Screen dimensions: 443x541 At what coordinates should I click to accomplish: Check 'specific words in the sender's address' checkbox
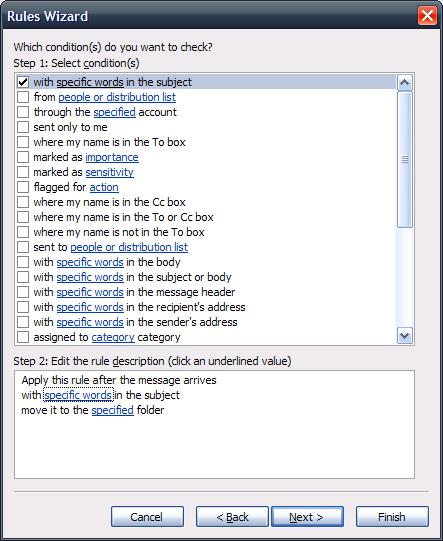[23, 322]
